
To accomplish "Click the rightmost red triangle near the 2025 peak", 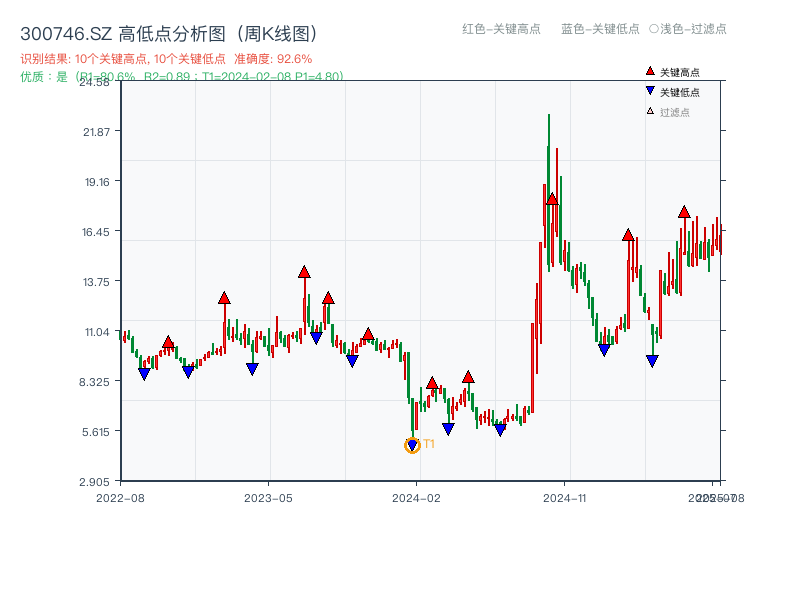I will coord(684,211).
